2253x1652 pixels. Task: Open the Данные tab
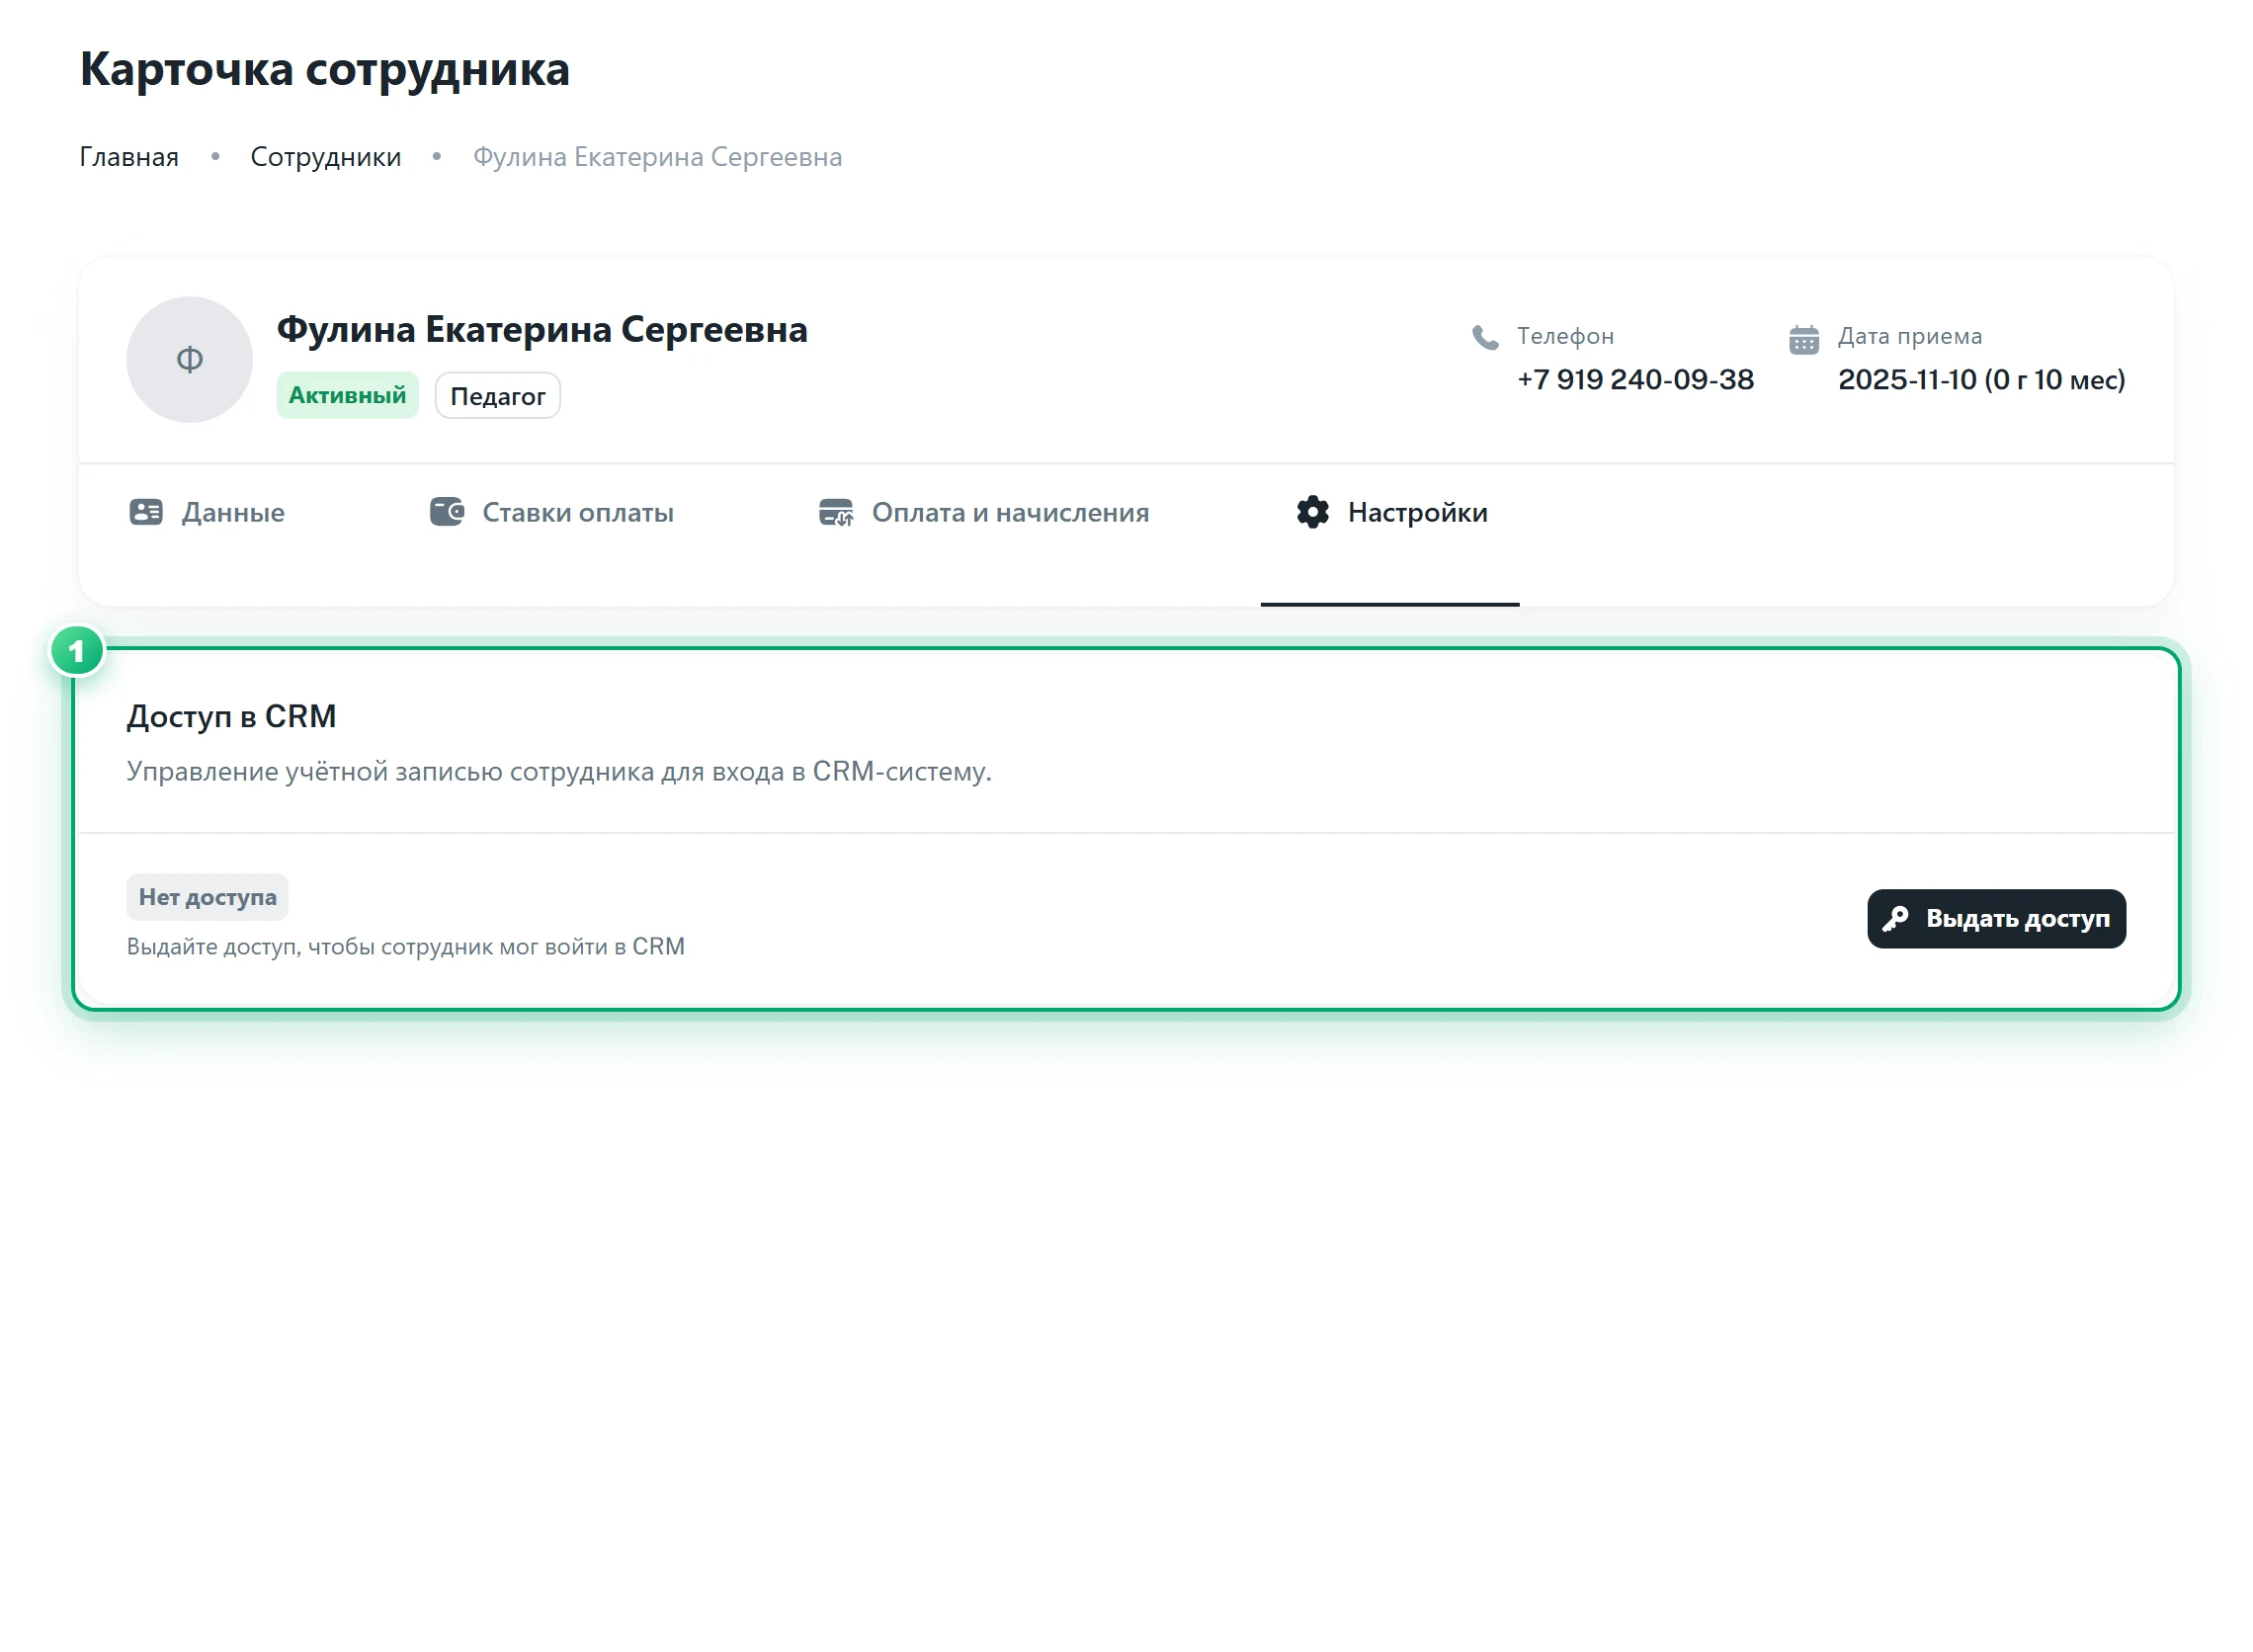[207, 513]
